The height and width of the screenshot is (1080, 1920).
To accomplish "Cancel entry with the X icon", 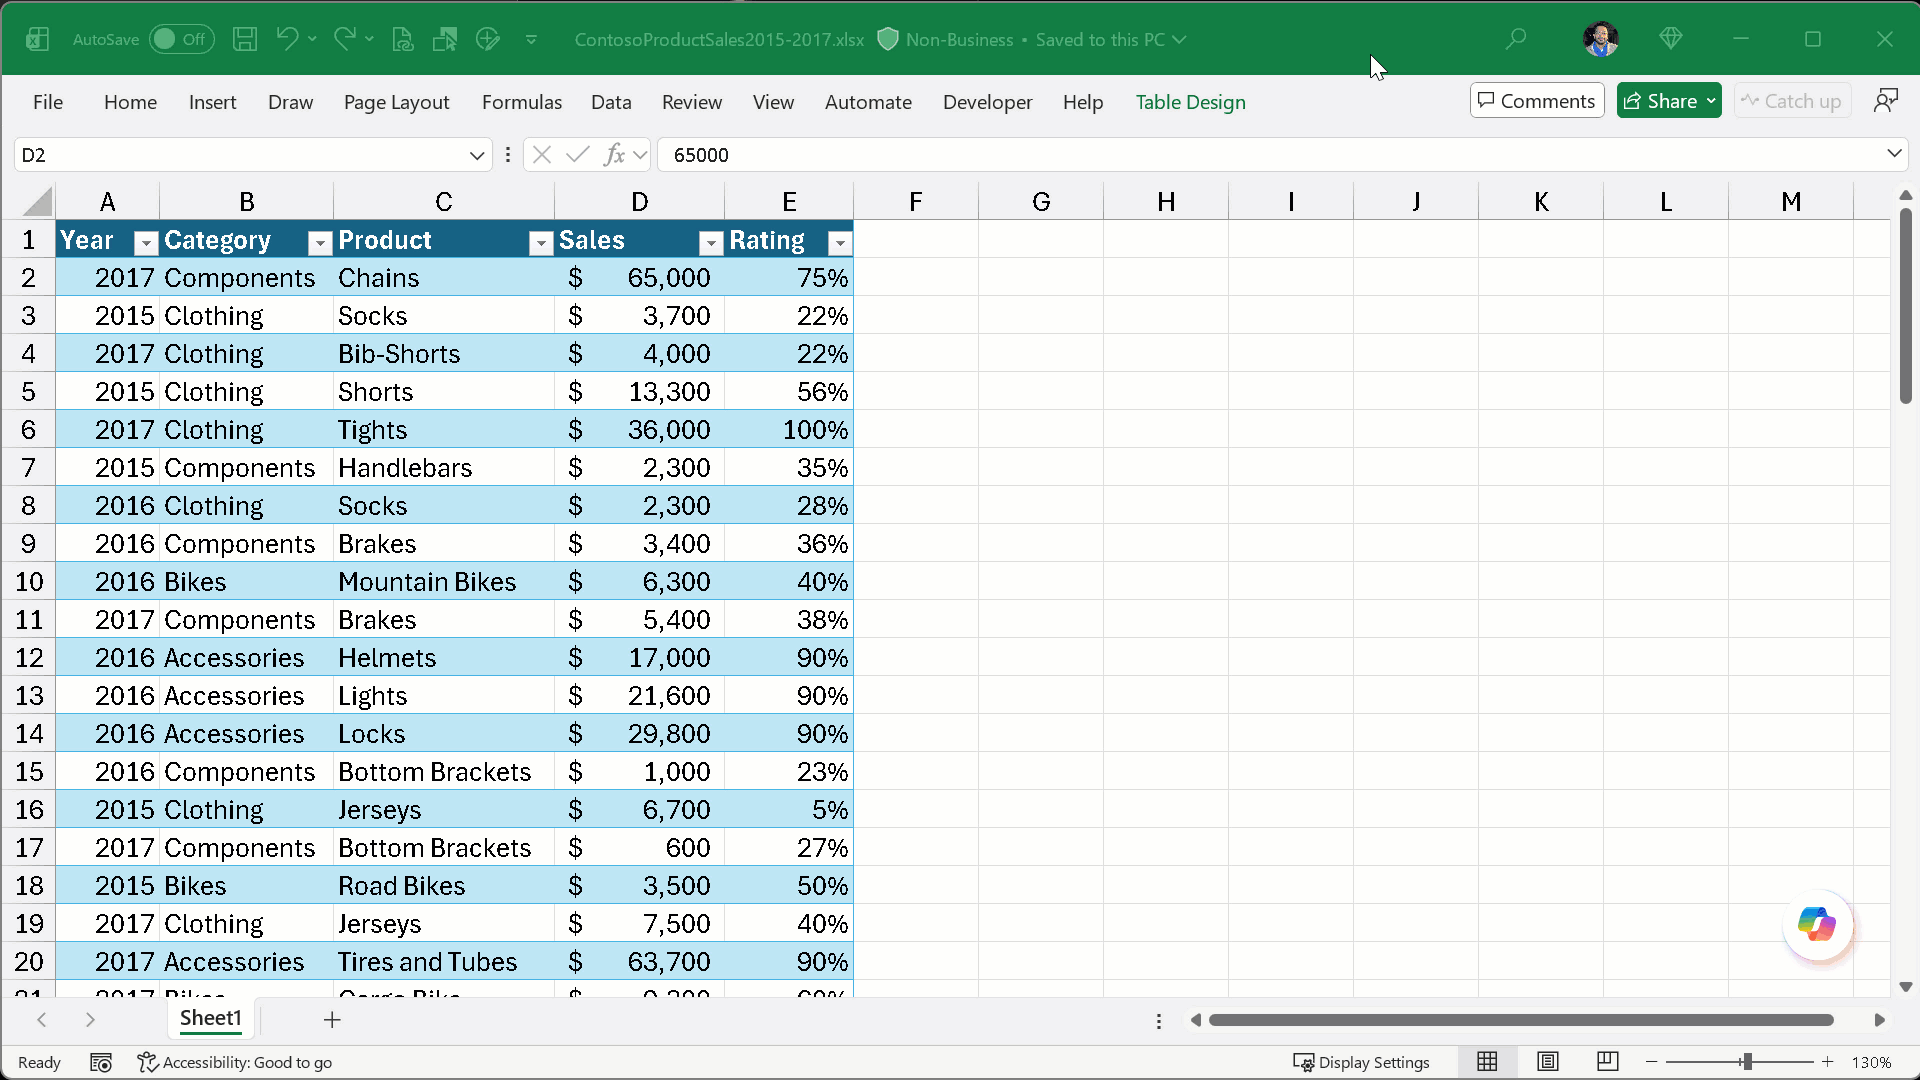I will tap(543, 154).
